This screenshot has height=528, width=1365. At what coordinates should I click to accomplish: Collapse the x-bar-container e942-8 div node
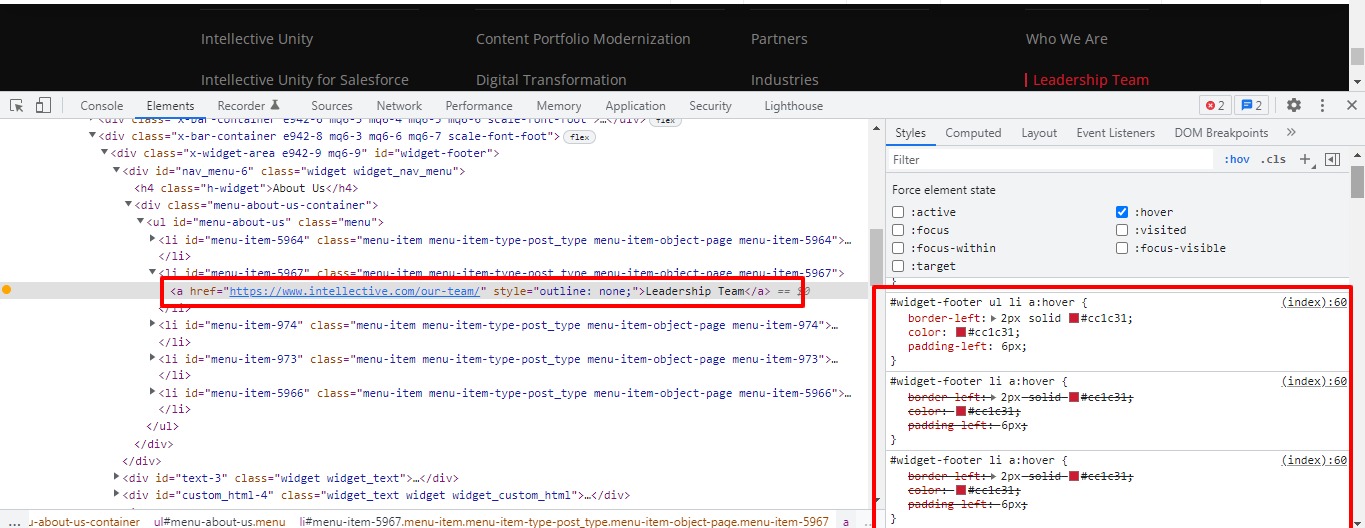(93, 136)
